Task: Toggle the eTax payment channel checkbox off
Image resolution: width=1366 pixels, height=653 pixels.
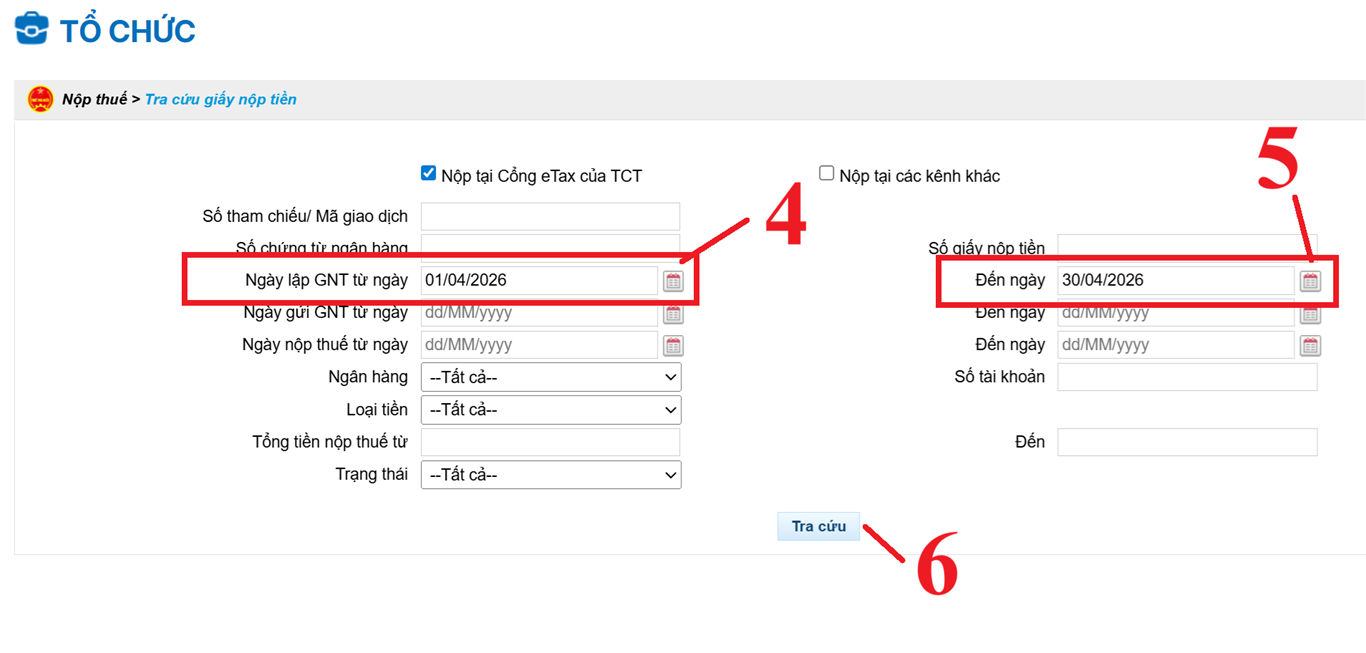Action: point(428,172)
